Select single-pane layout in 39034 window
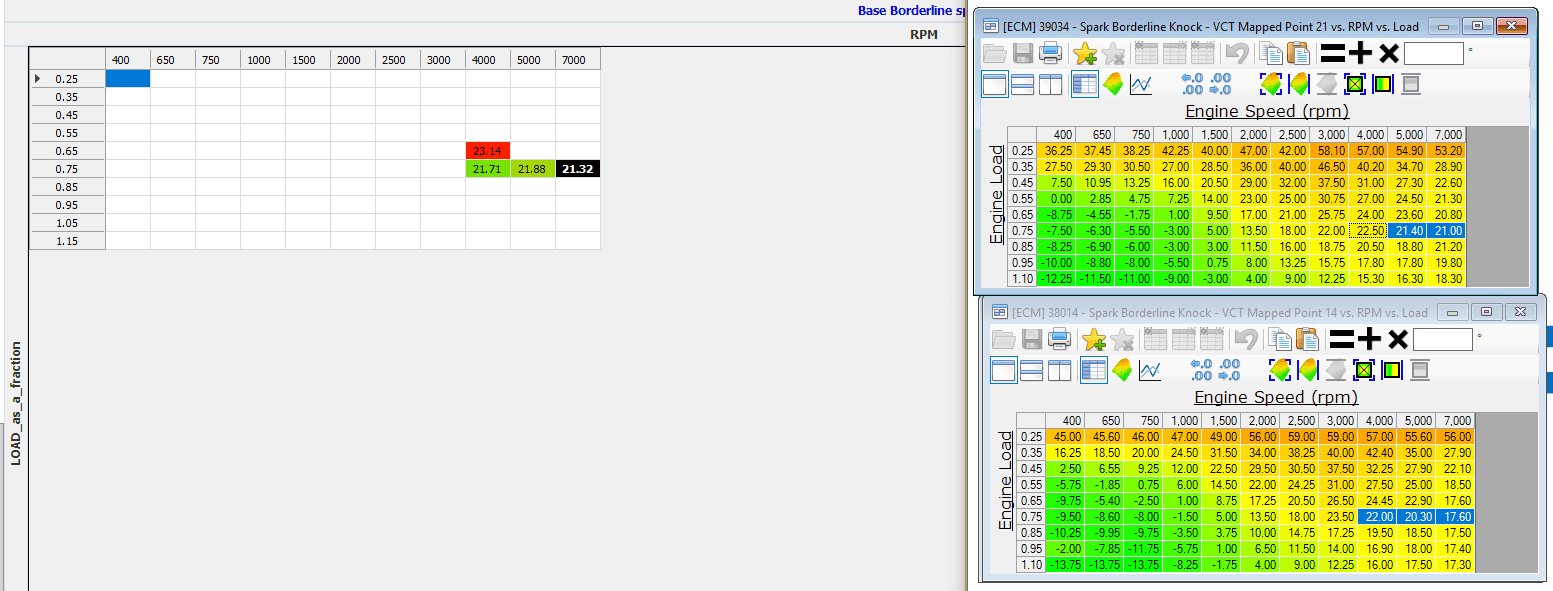Screen dimensions: 1553x591 pyautogui.click(x=995, y=85)
